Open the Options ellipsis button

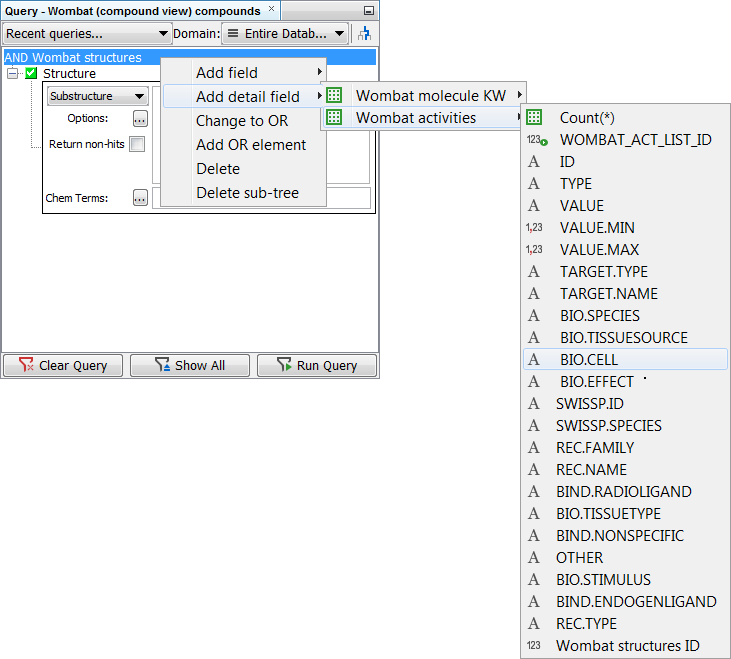(x=140, y=118)
